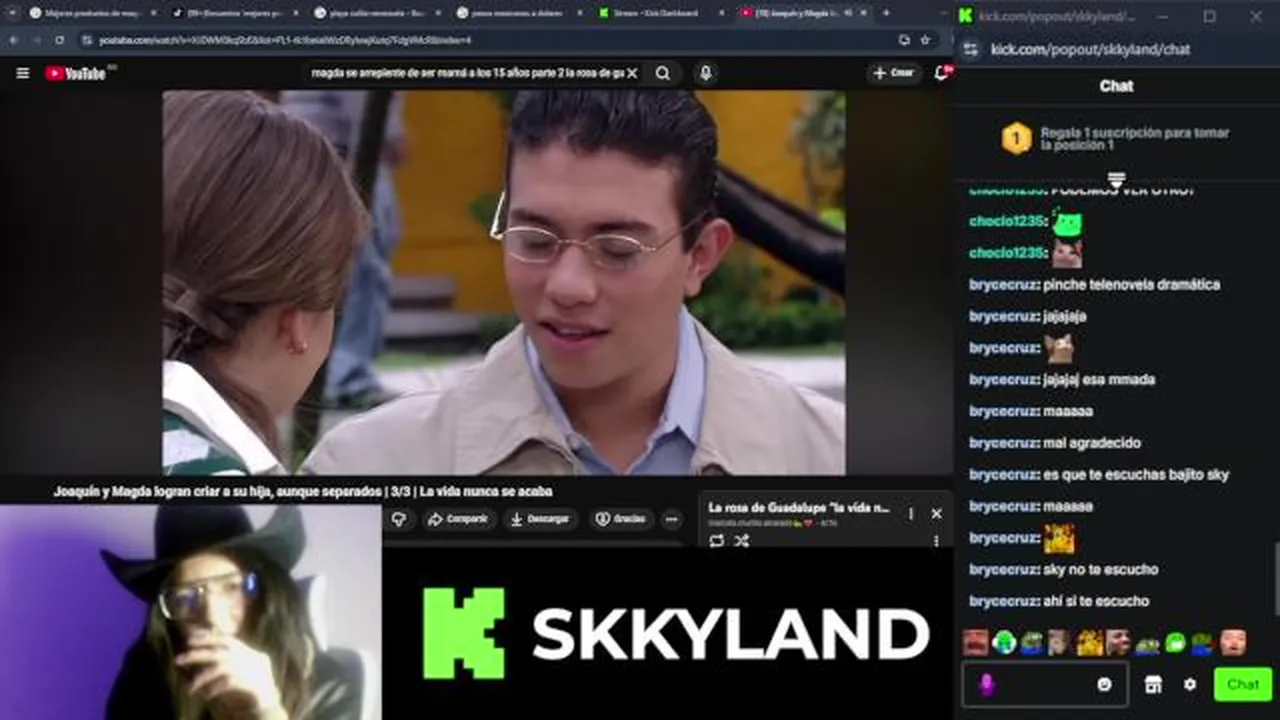The image size is (1280, 720).
Task: Click the subscription gift position 1 badge
Action: pos(1016,138)
